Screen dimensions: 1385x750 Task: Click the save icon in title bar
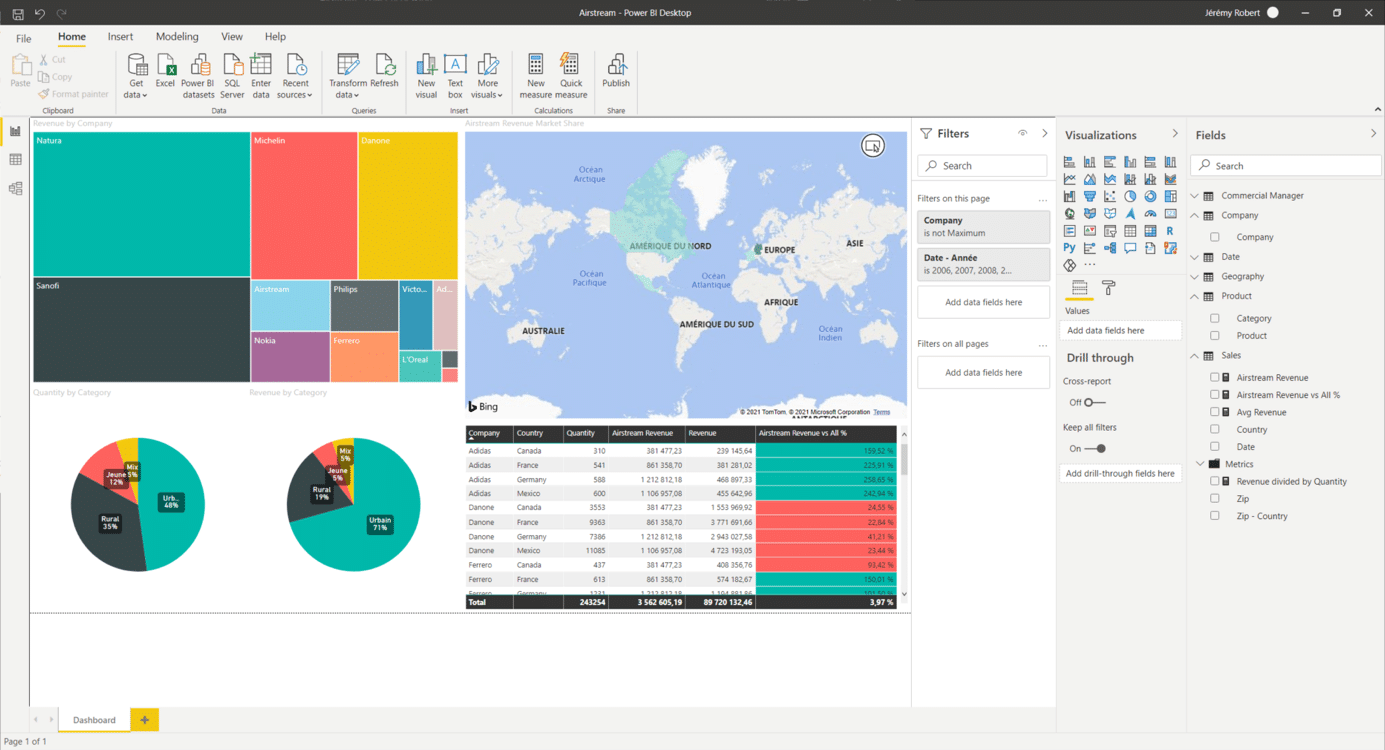[x=17, y=13]
